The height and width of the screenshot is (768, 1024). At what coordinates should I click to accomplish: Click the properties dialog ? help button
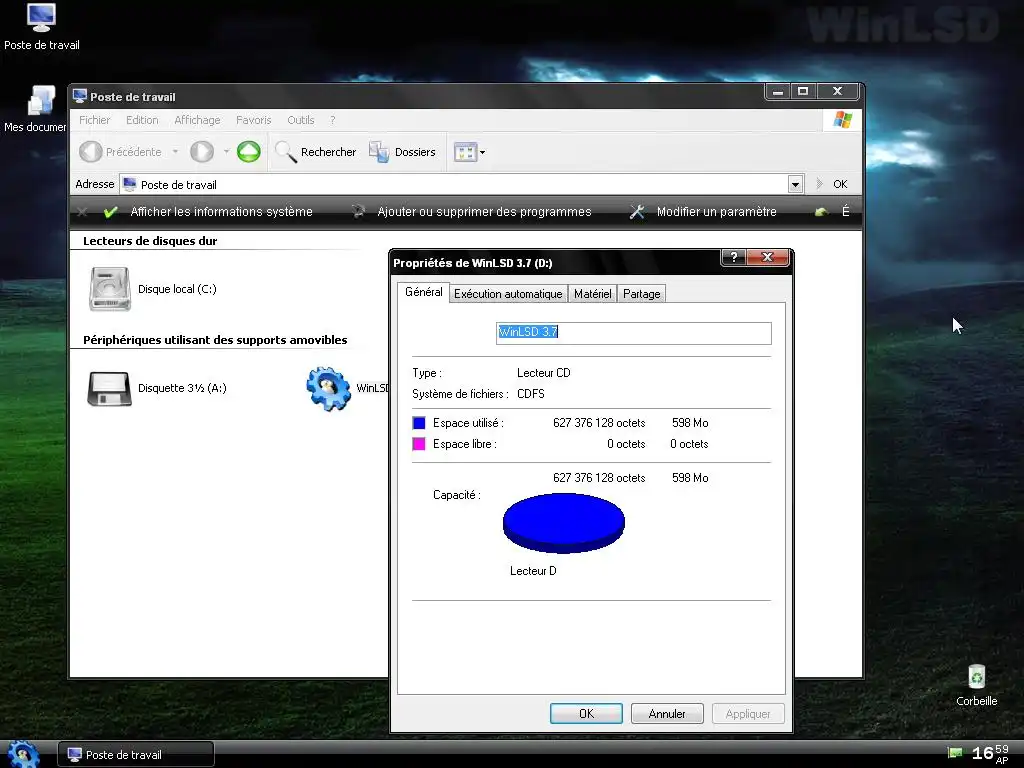733,257
